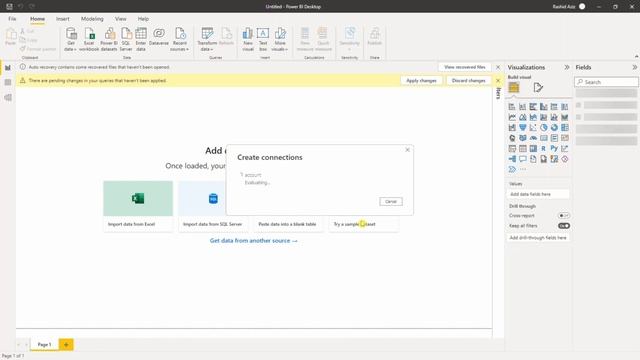The height and width of the screenshot is (360, 640).
Task: Open Power BI datasets source
Action: (x=109, y=40)
